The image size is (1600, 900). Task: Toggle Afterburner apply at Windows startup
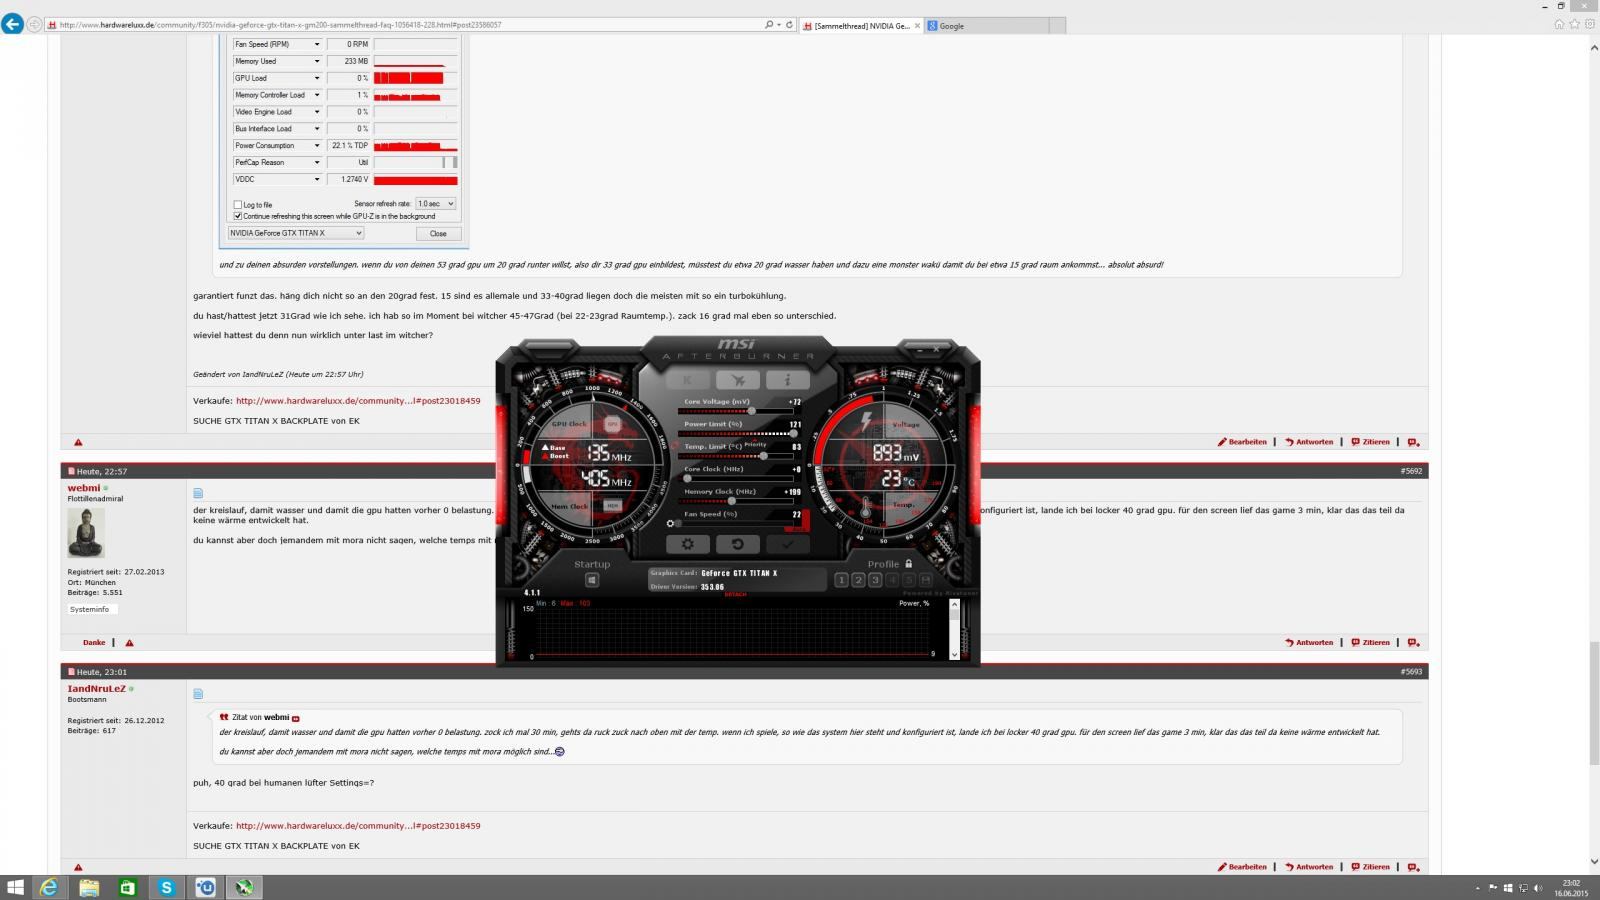(x=592, y=580)
